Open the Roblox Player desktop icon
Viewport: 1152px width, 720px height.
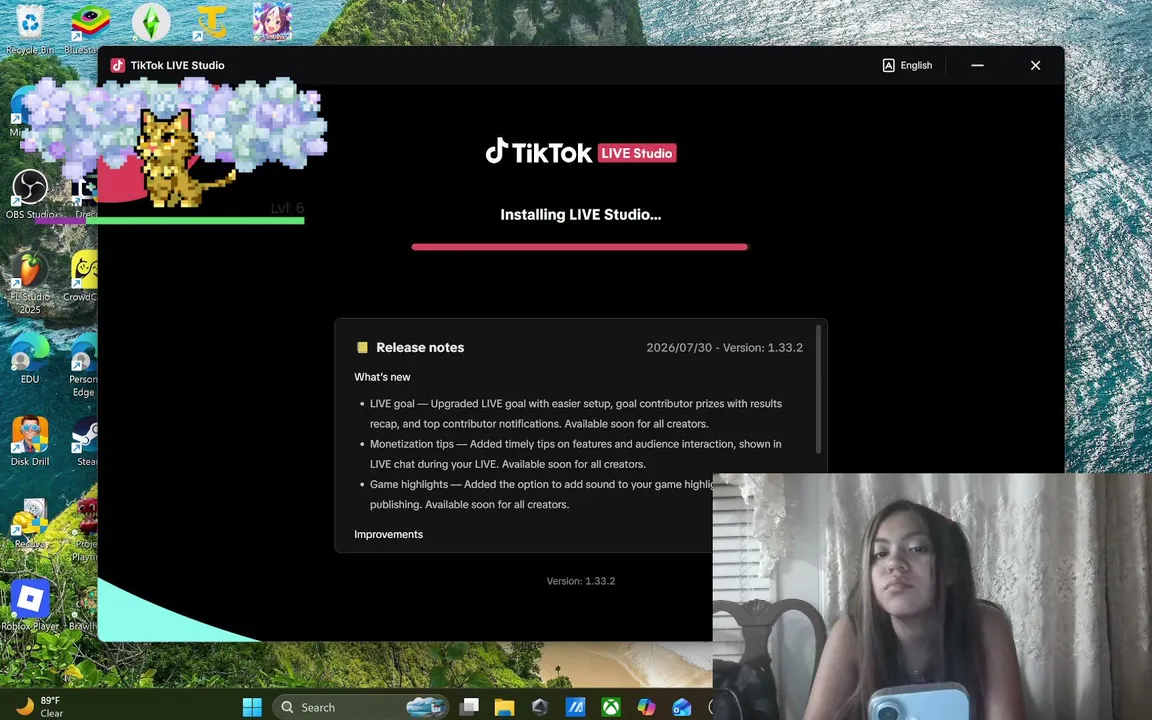pyautogui.click(x=30, y=606)
